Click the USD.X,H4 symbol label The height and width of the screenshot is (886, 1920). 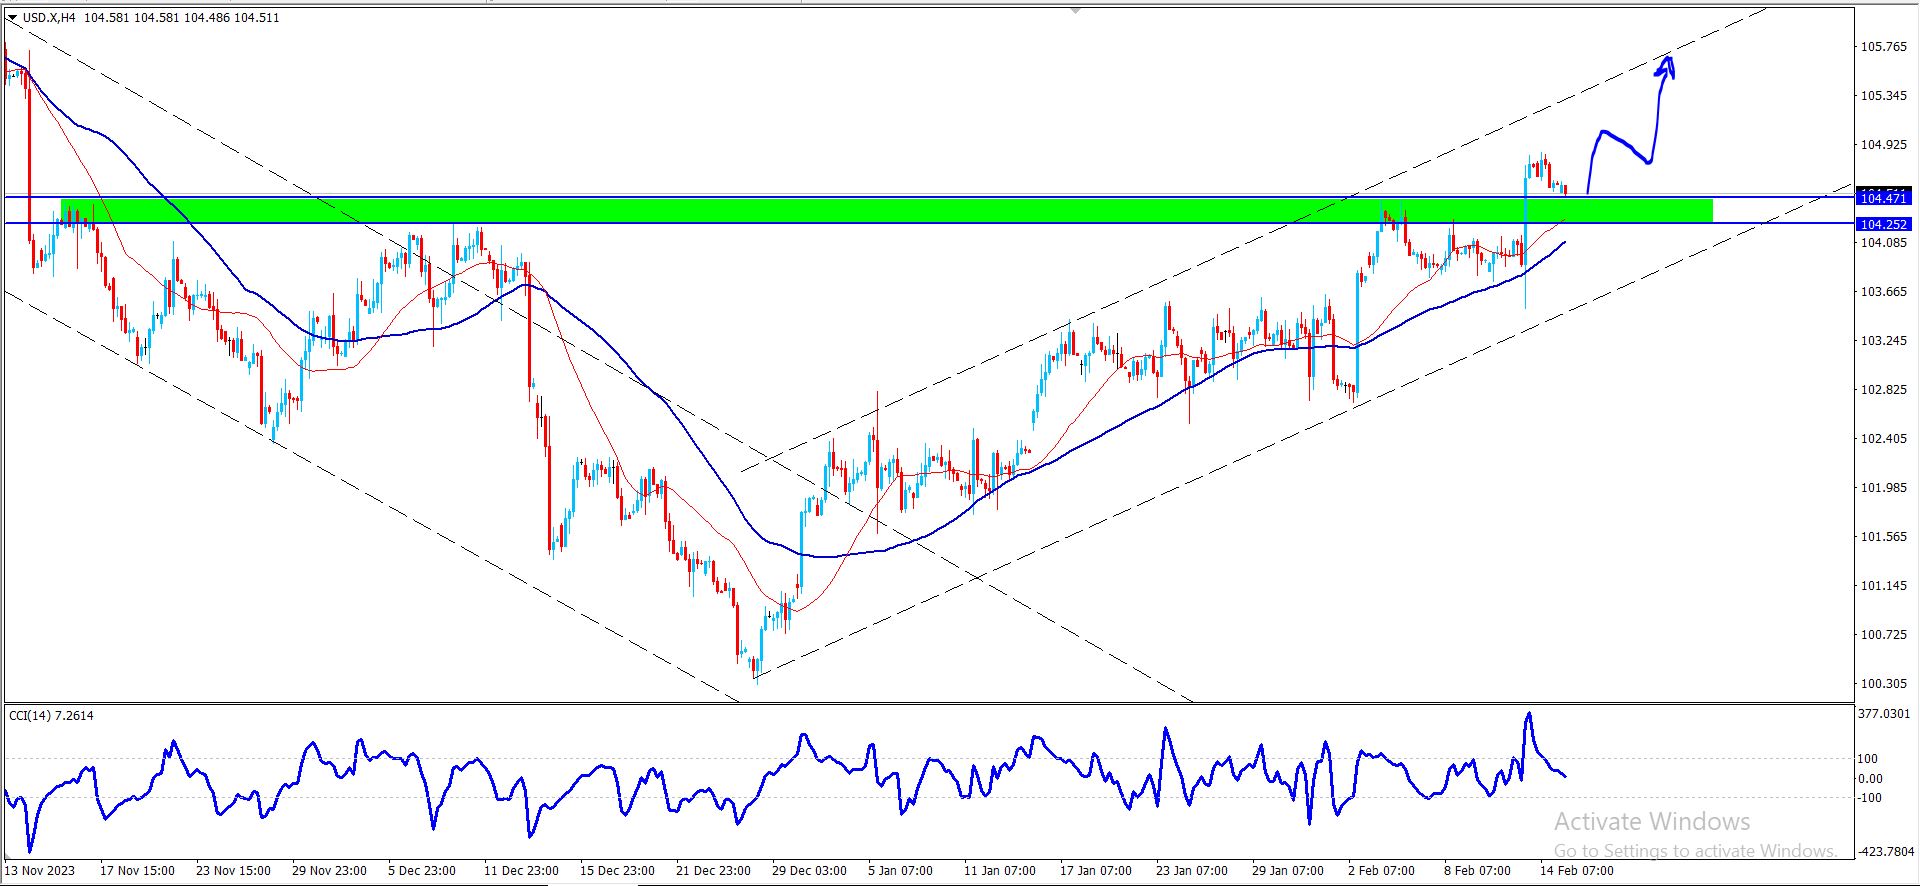[x=49, y=18]
